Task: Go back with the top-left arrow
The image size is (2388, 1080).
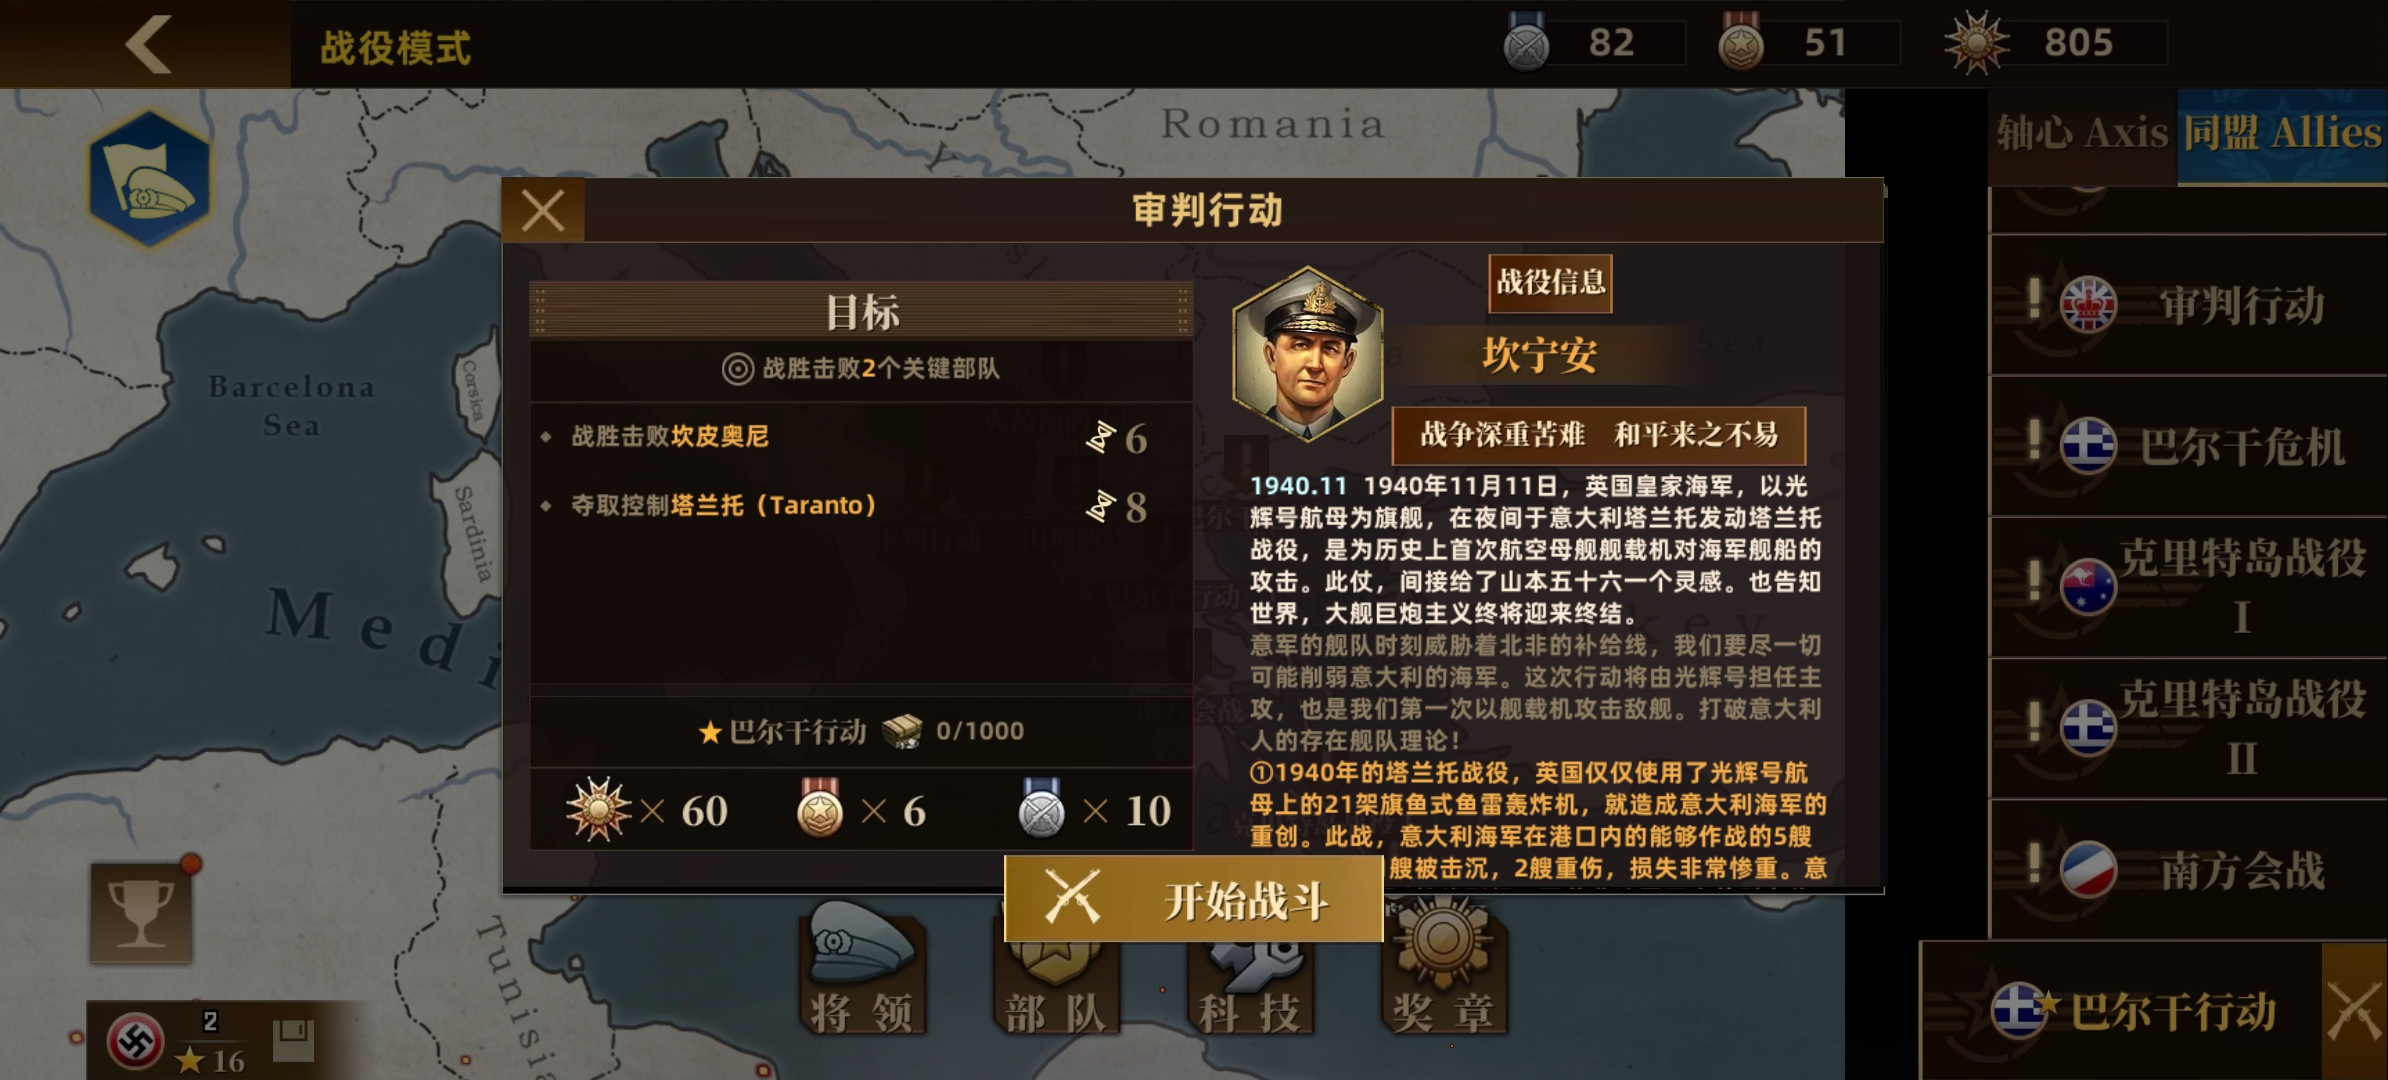Action: coord(148,44)
